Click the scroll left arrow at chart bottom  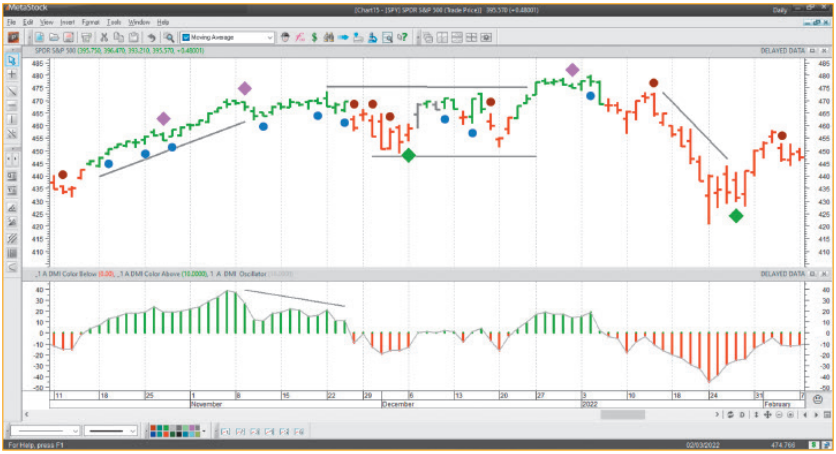pyautogui.click(x=27, y=415)
